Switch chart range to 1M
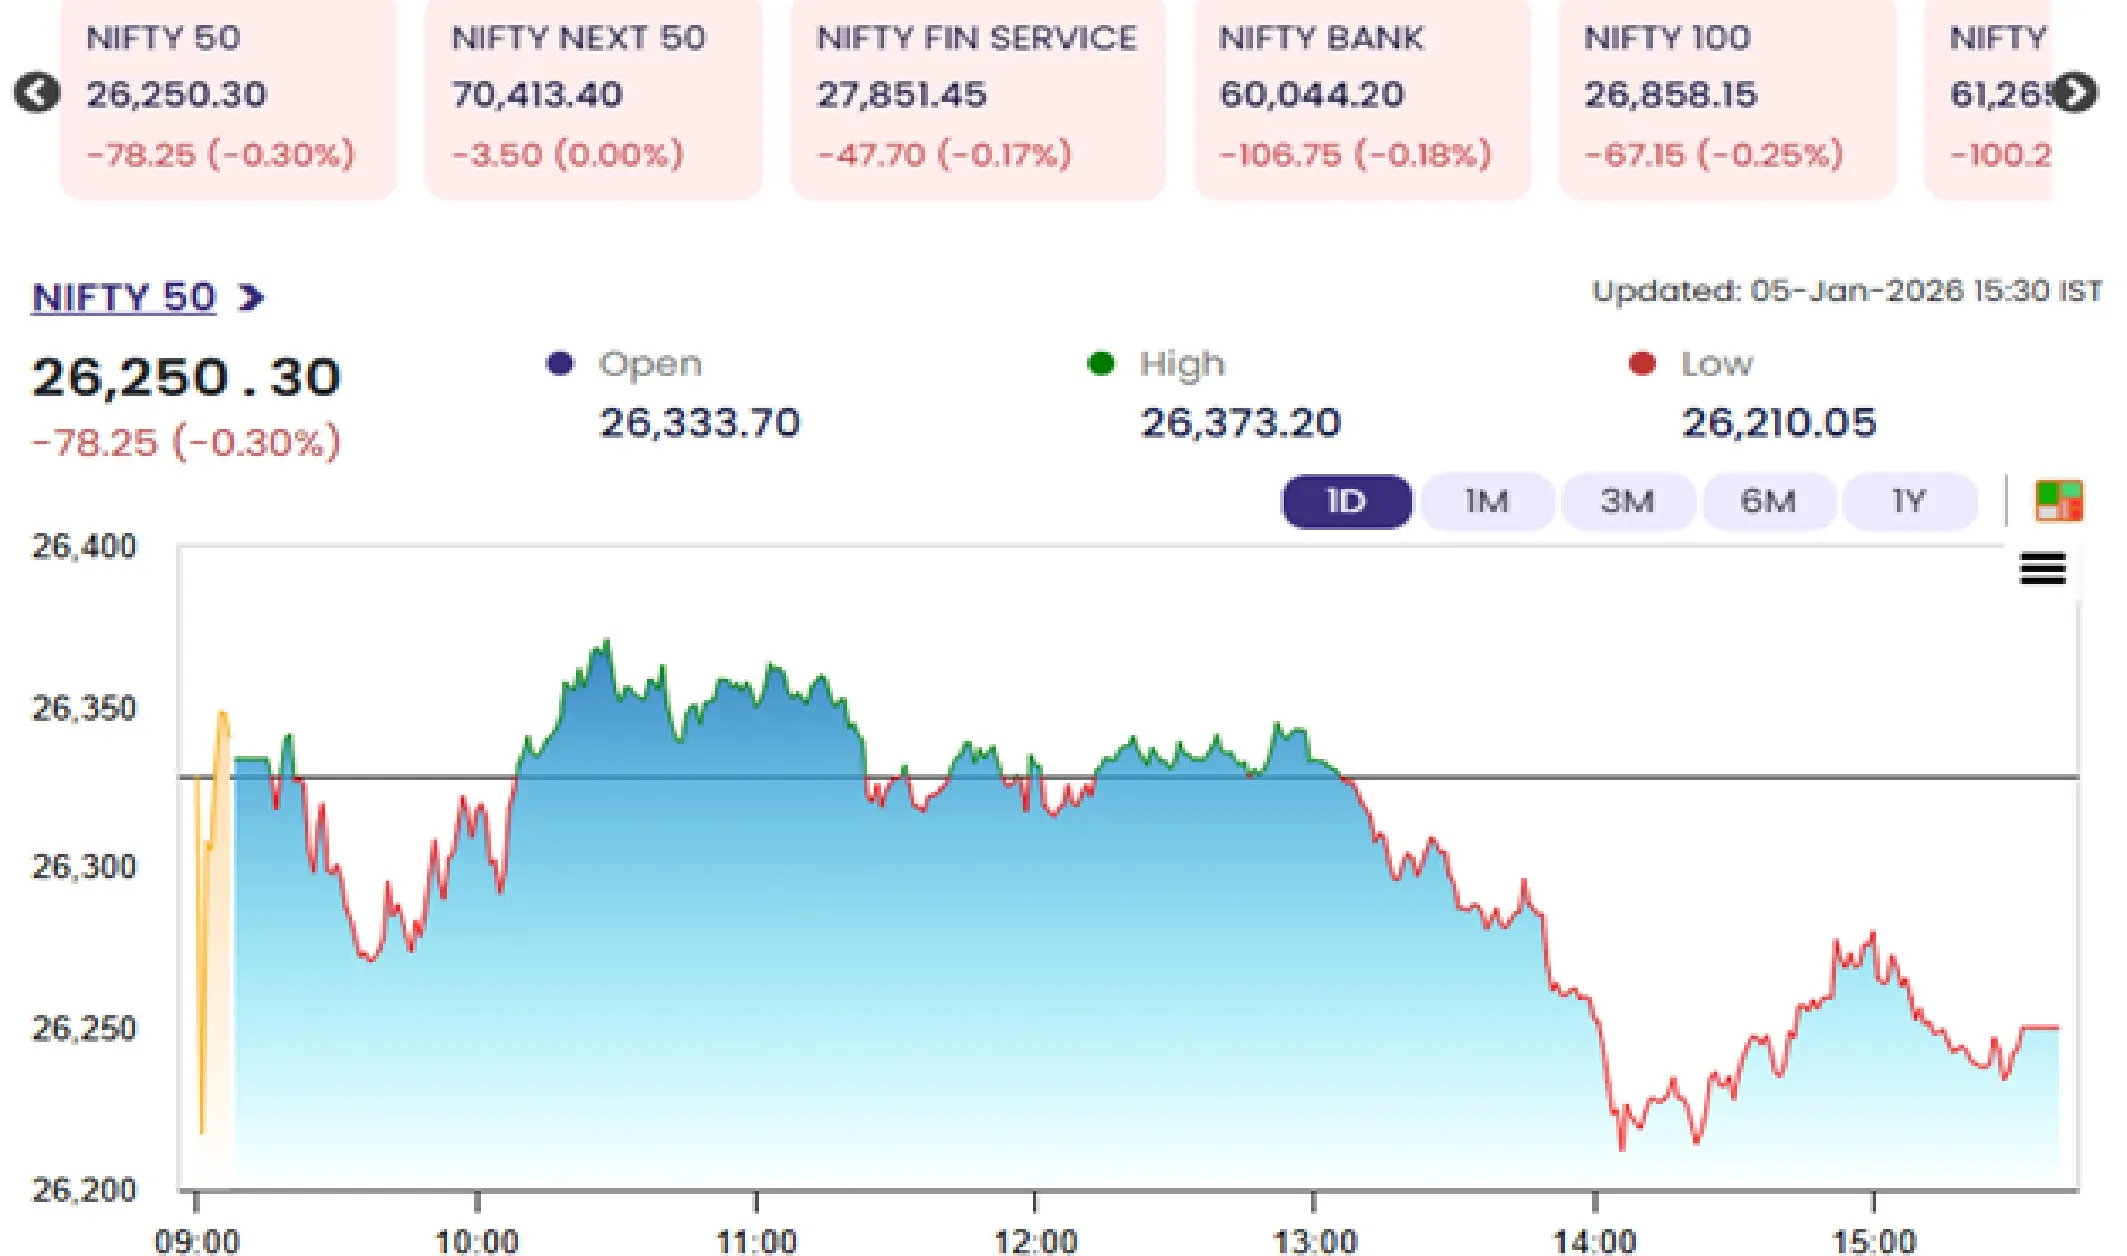 point(1486,501)
